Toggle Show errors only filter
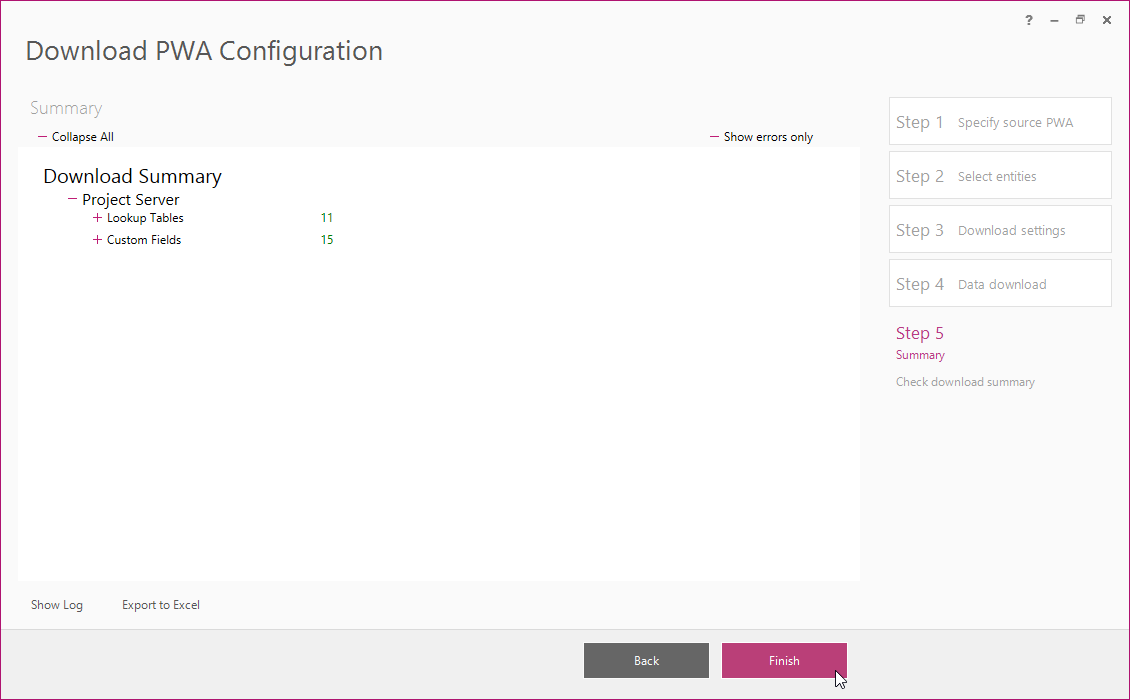The width and height of the screenshot is (1130, 700). click(x=762, y=137)
